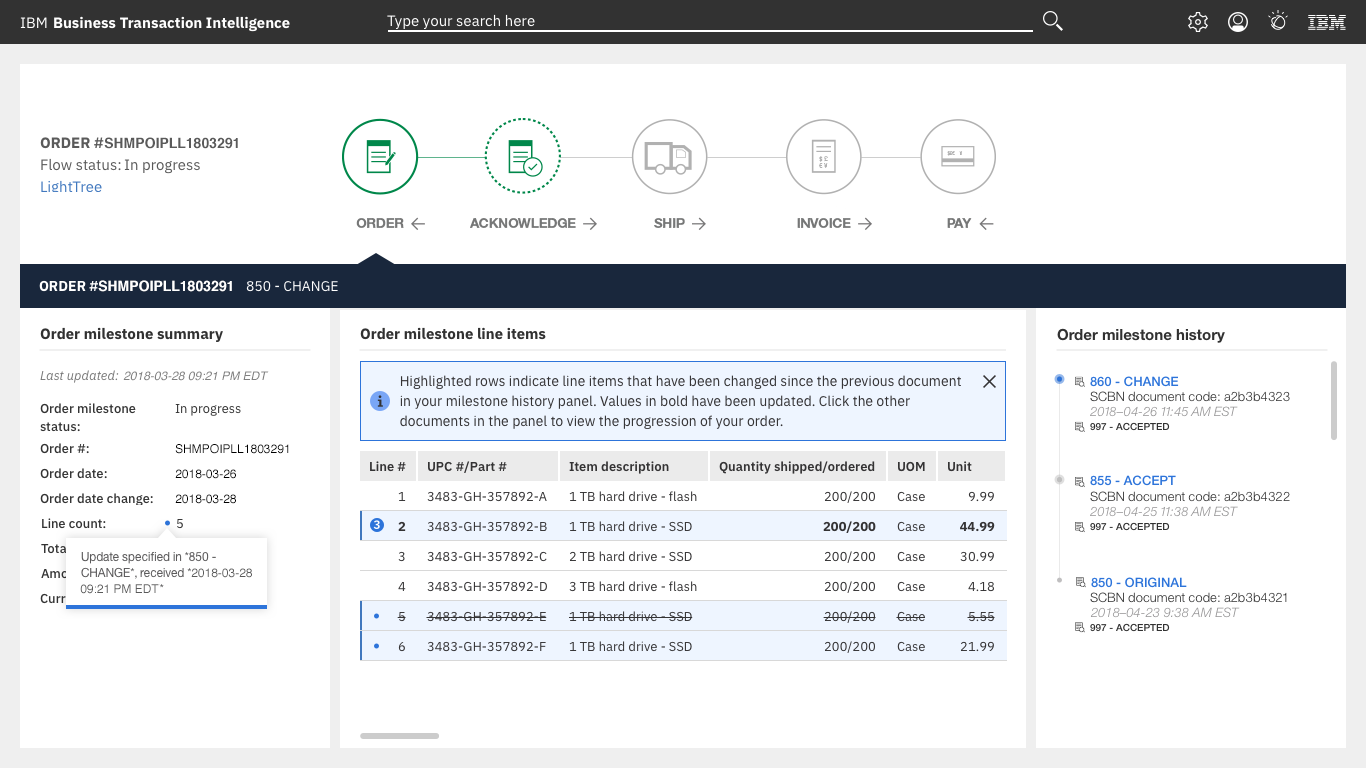The image size is (1366, 768).
Task: Click document icon beside 860 - CHANGE
Action: click(x=1079, y=382)
